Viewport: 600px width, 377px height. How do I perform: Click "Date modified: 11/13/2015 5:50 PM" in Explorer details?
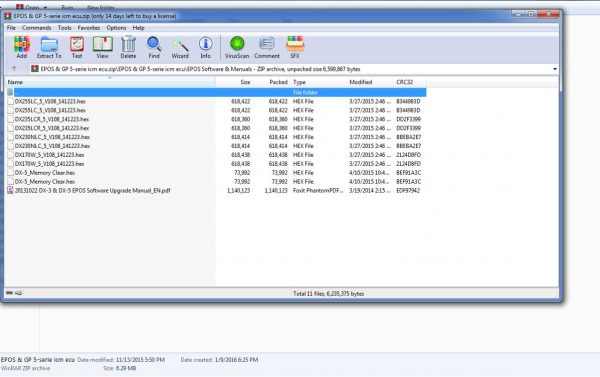click(121, 360)
